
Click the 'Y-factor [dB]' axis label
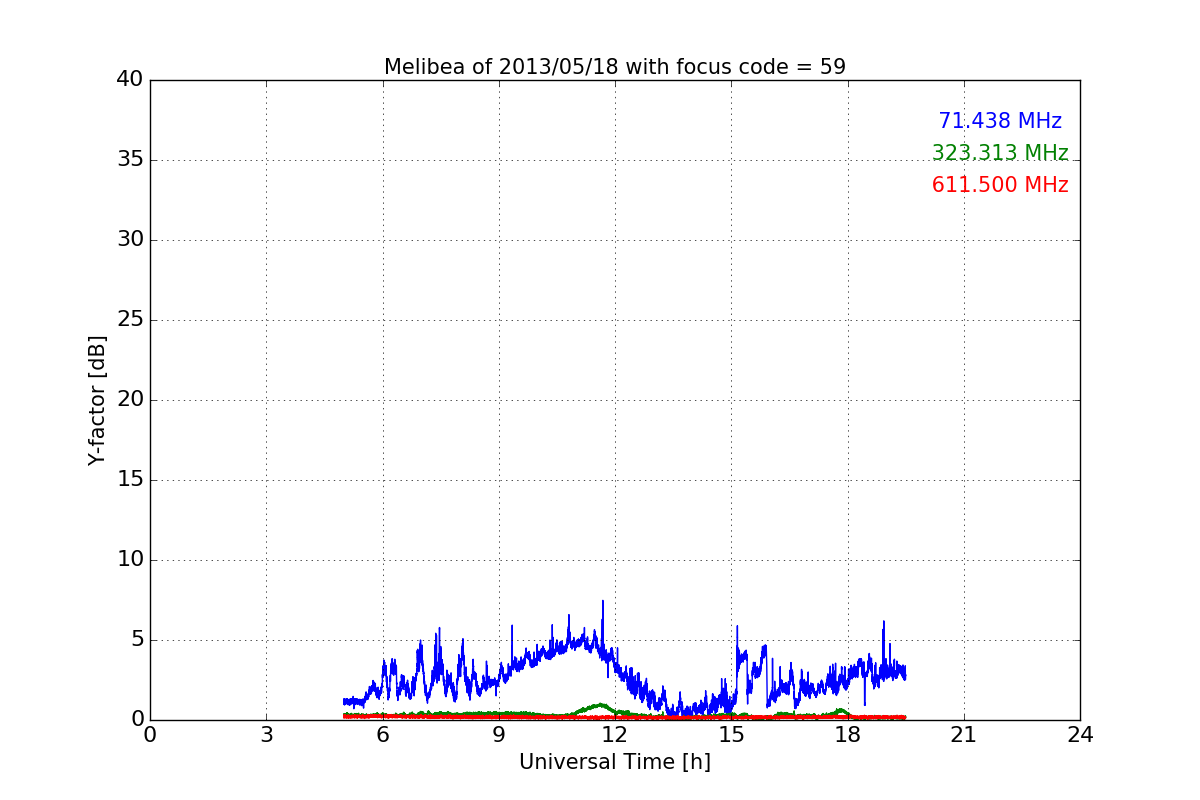coord(97,400)
